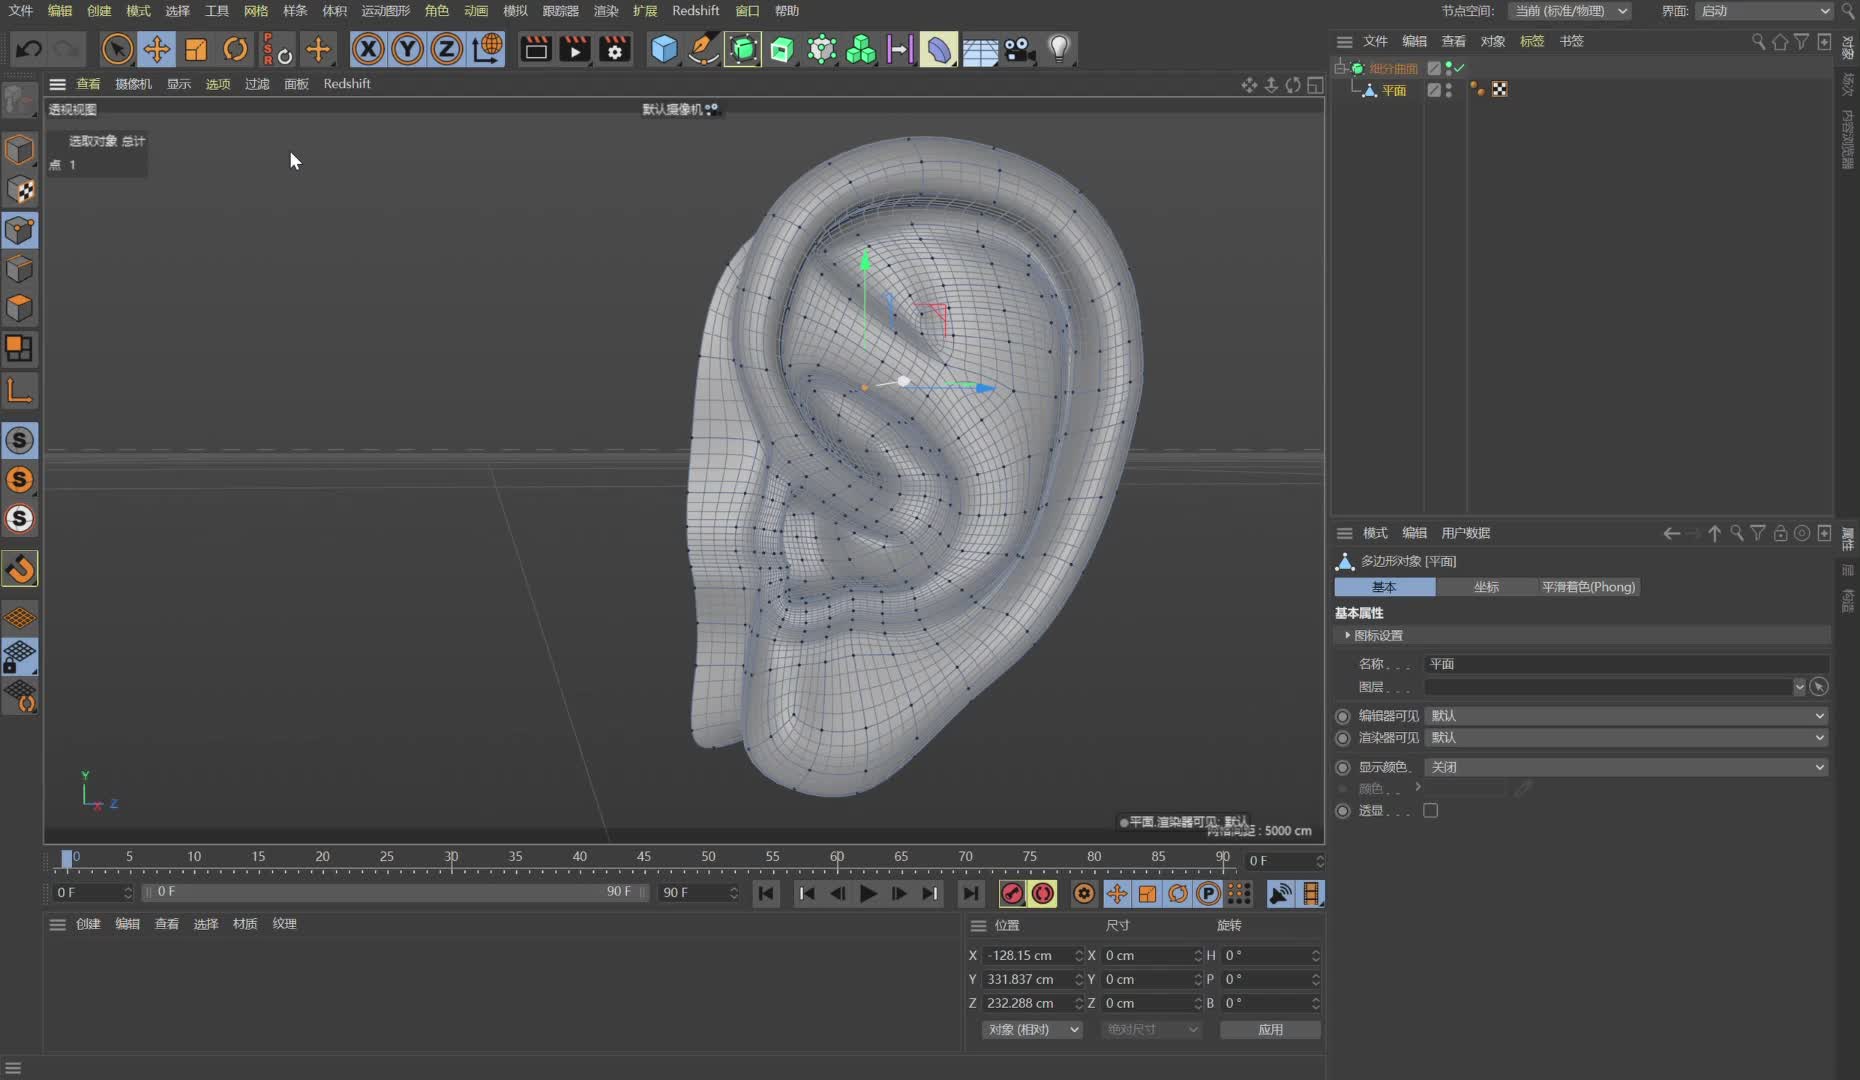
Task: Lock the Y axis in the toolbar
Action: (x=407, y=48)
